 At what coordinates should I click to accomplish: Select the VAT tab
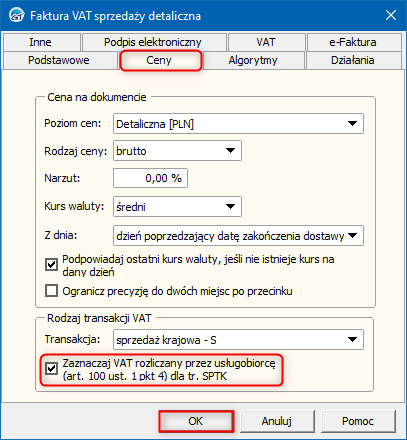coord(266,42)
